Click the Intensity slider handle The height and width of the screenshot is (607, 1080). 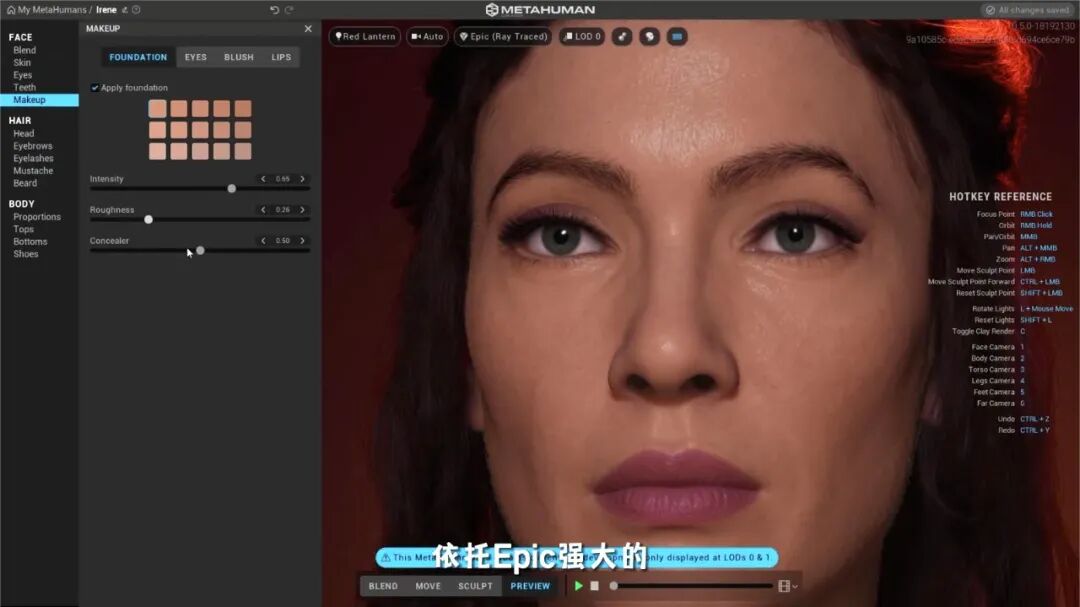(x=231, y=188)
